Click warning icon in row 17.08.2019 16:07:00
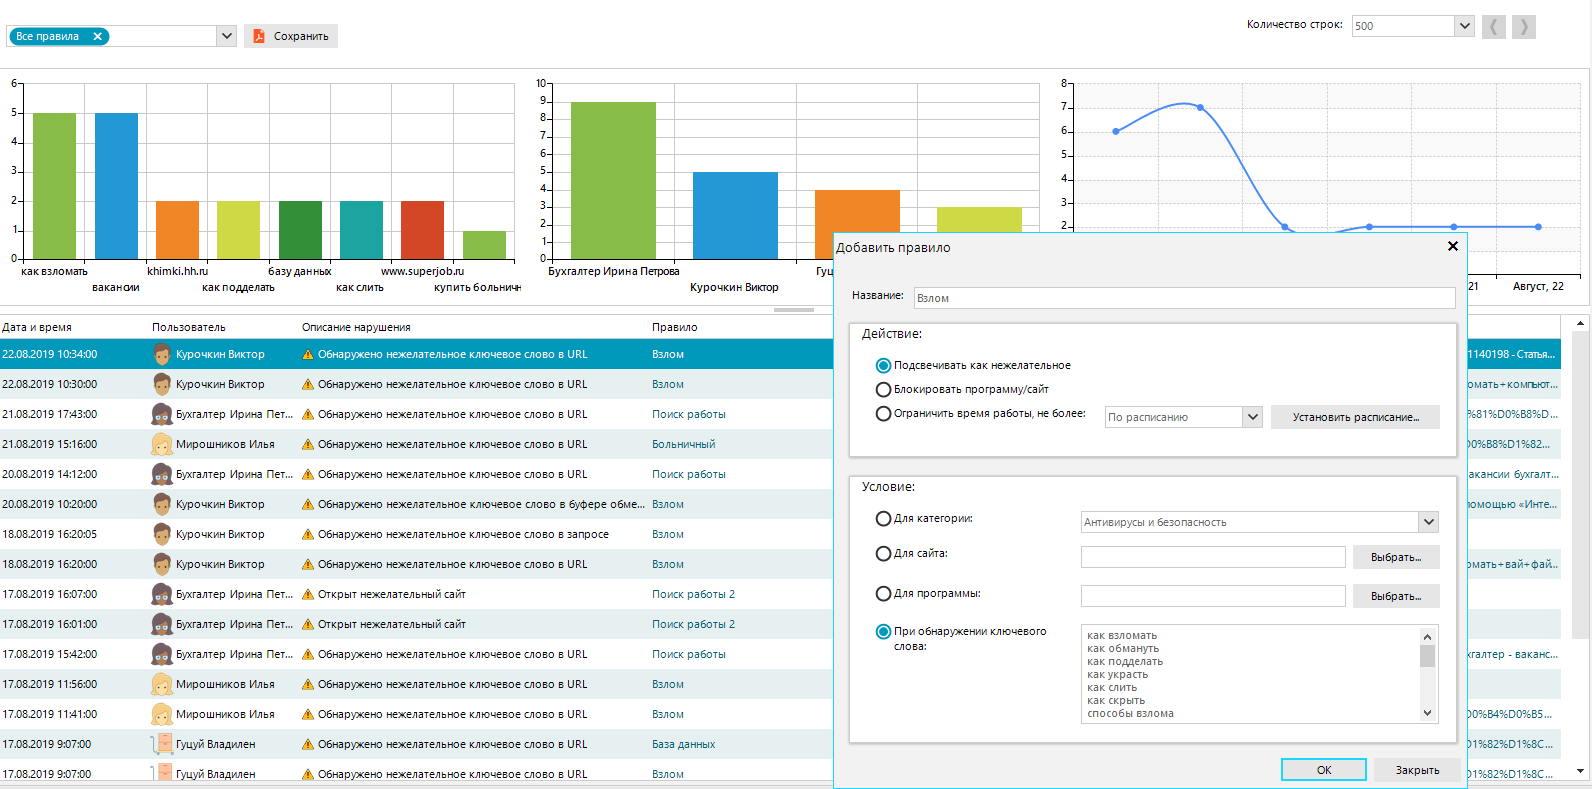The height and width of the screenshot is (789, 1592). click(x=308, y=594)
